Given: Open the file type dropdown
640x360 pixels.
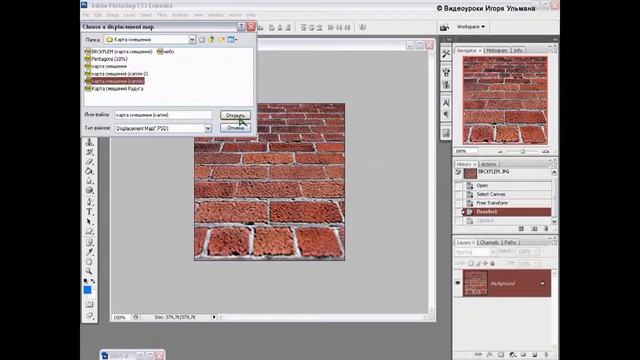Looking at the screenshot, I should 208,128.
